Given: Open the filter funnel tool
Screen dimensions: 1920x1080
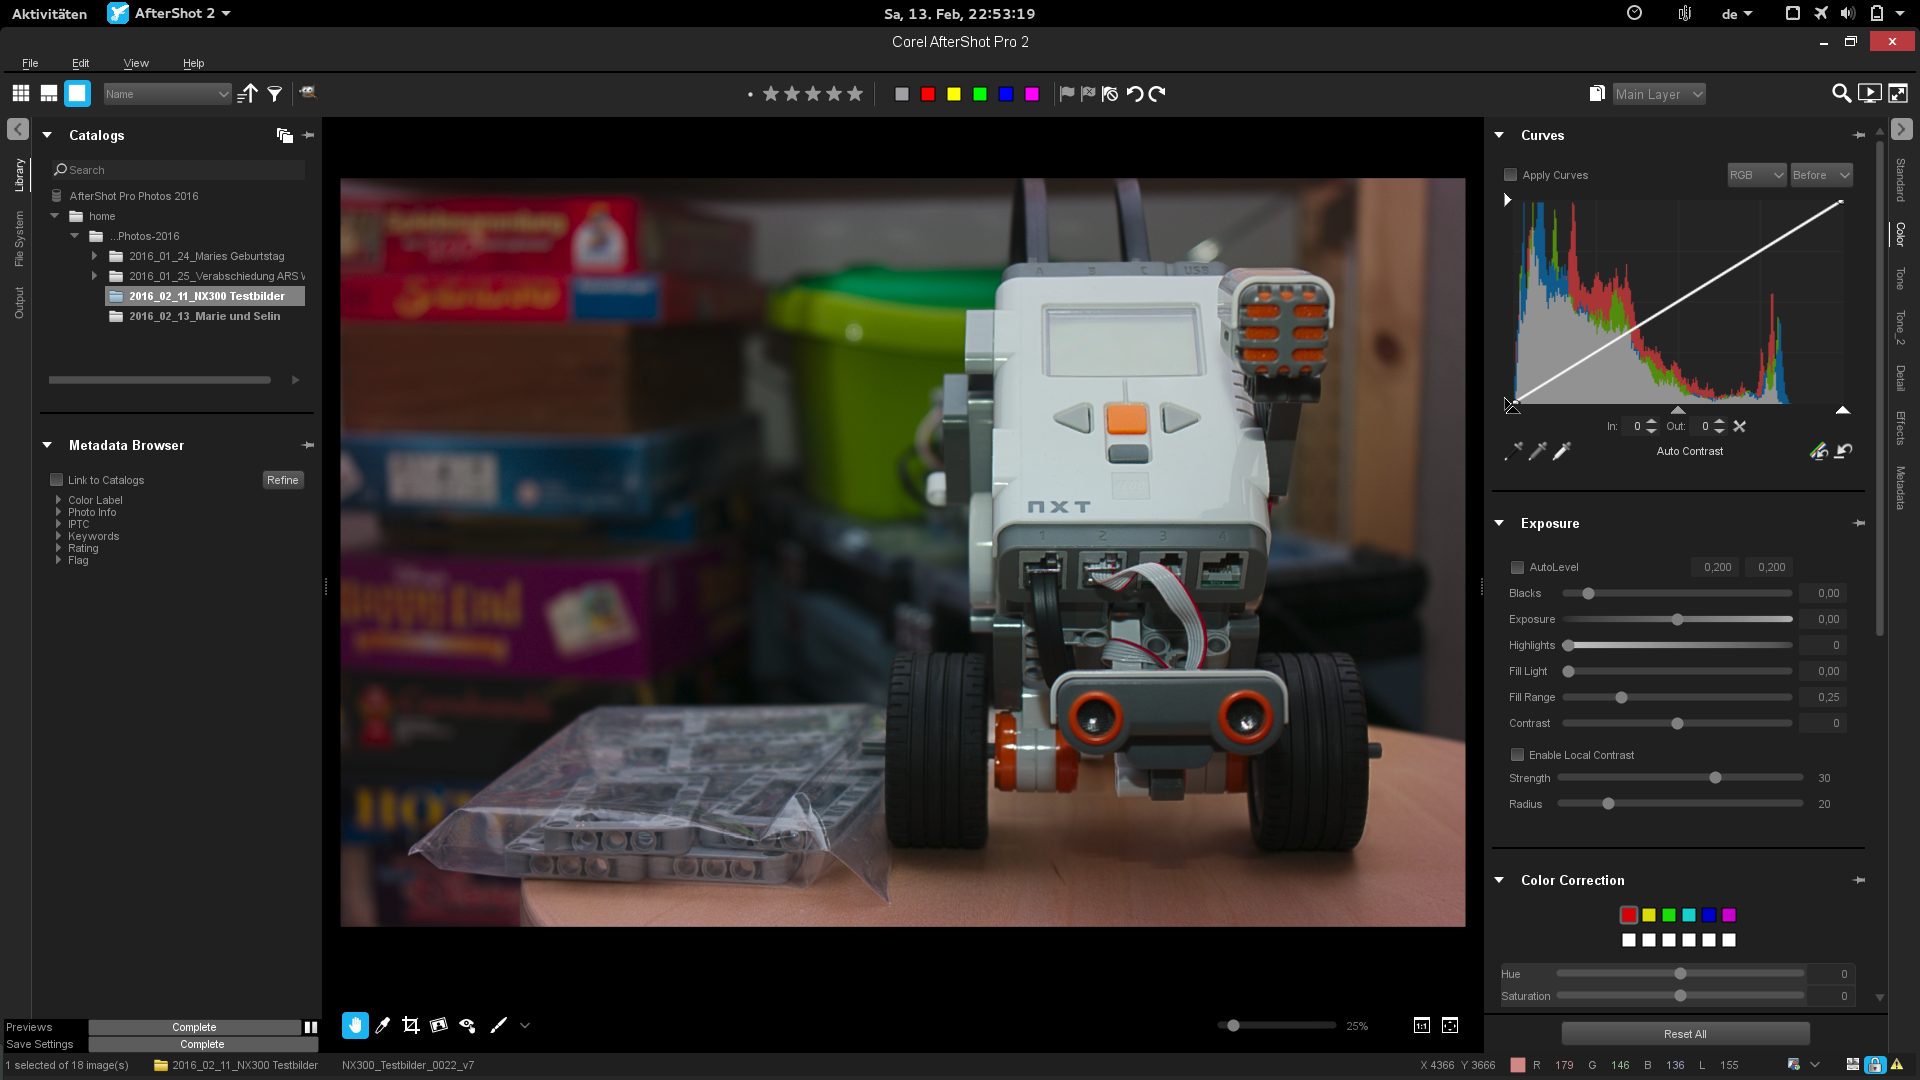Looking at the screenshot, I should 275,94.
